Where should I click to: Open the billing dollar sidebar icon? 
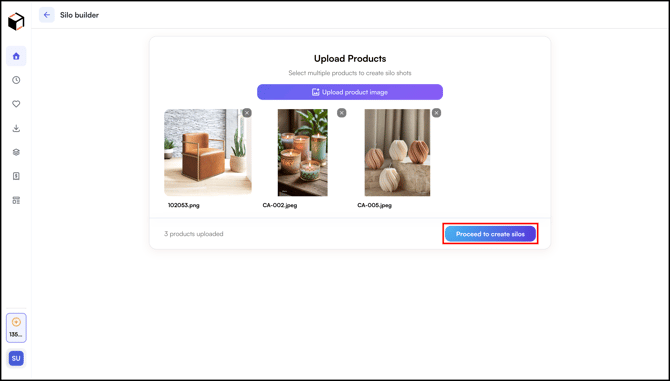click(x=16, y=176)
